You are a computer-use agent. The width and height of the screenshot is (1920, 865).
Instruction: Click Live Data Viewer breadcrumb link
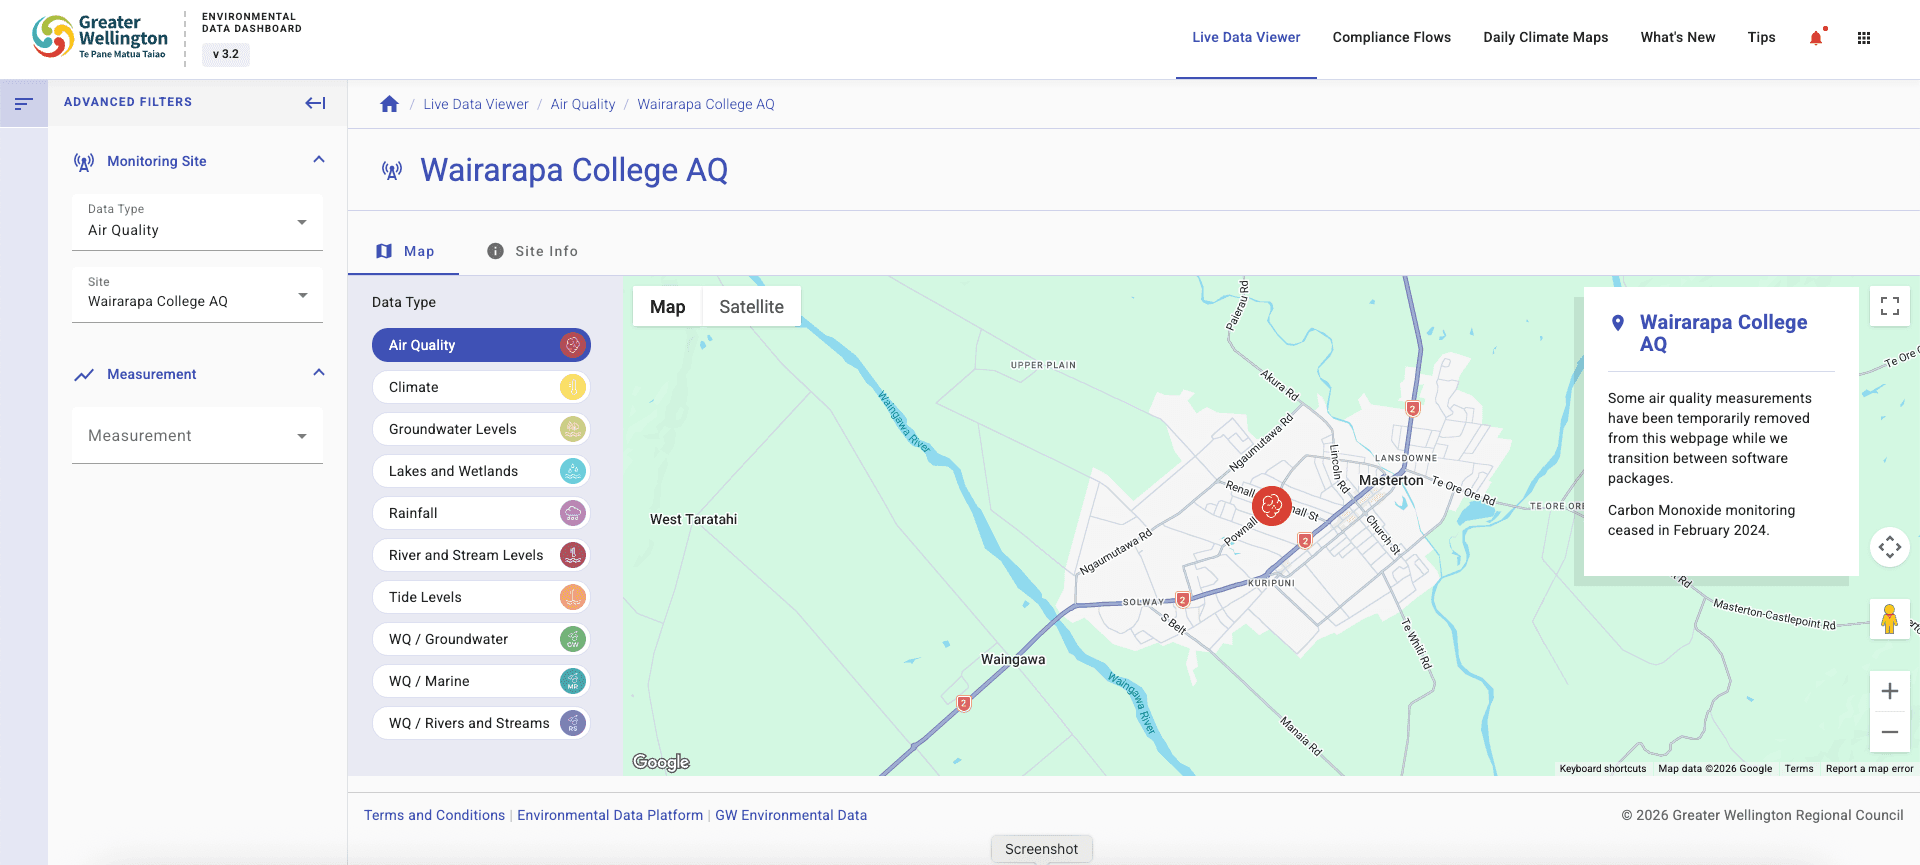[x=475, y=104]
